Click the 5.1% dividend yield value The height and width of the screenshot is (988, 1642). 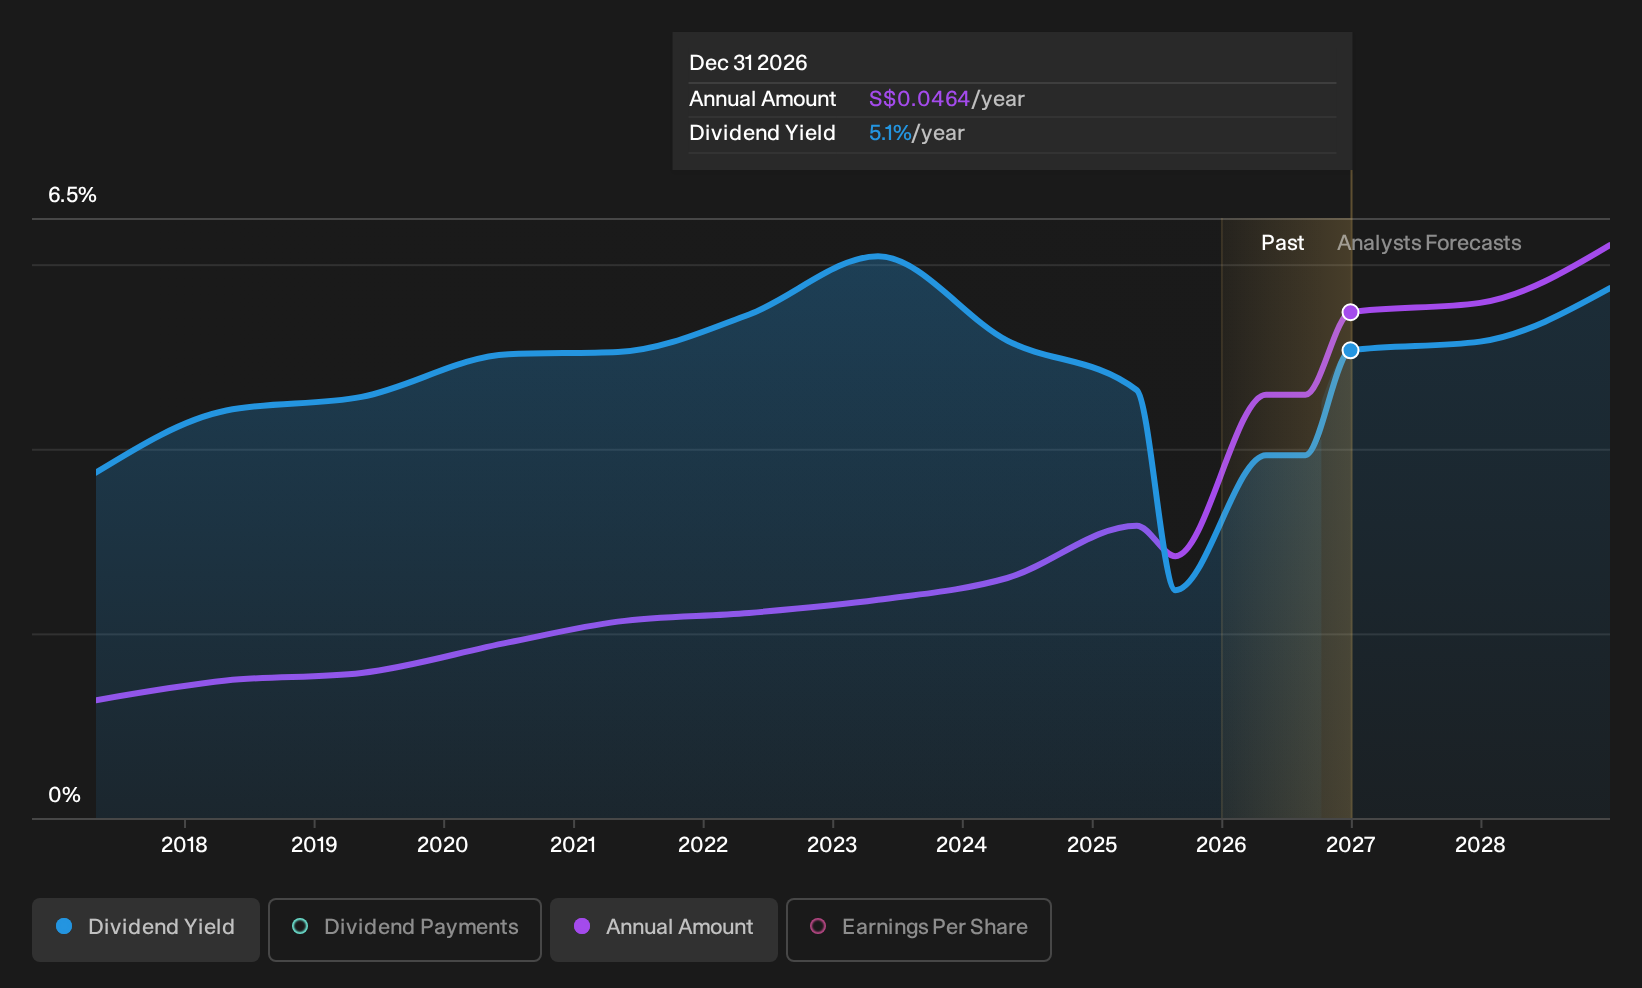[890, 133]
